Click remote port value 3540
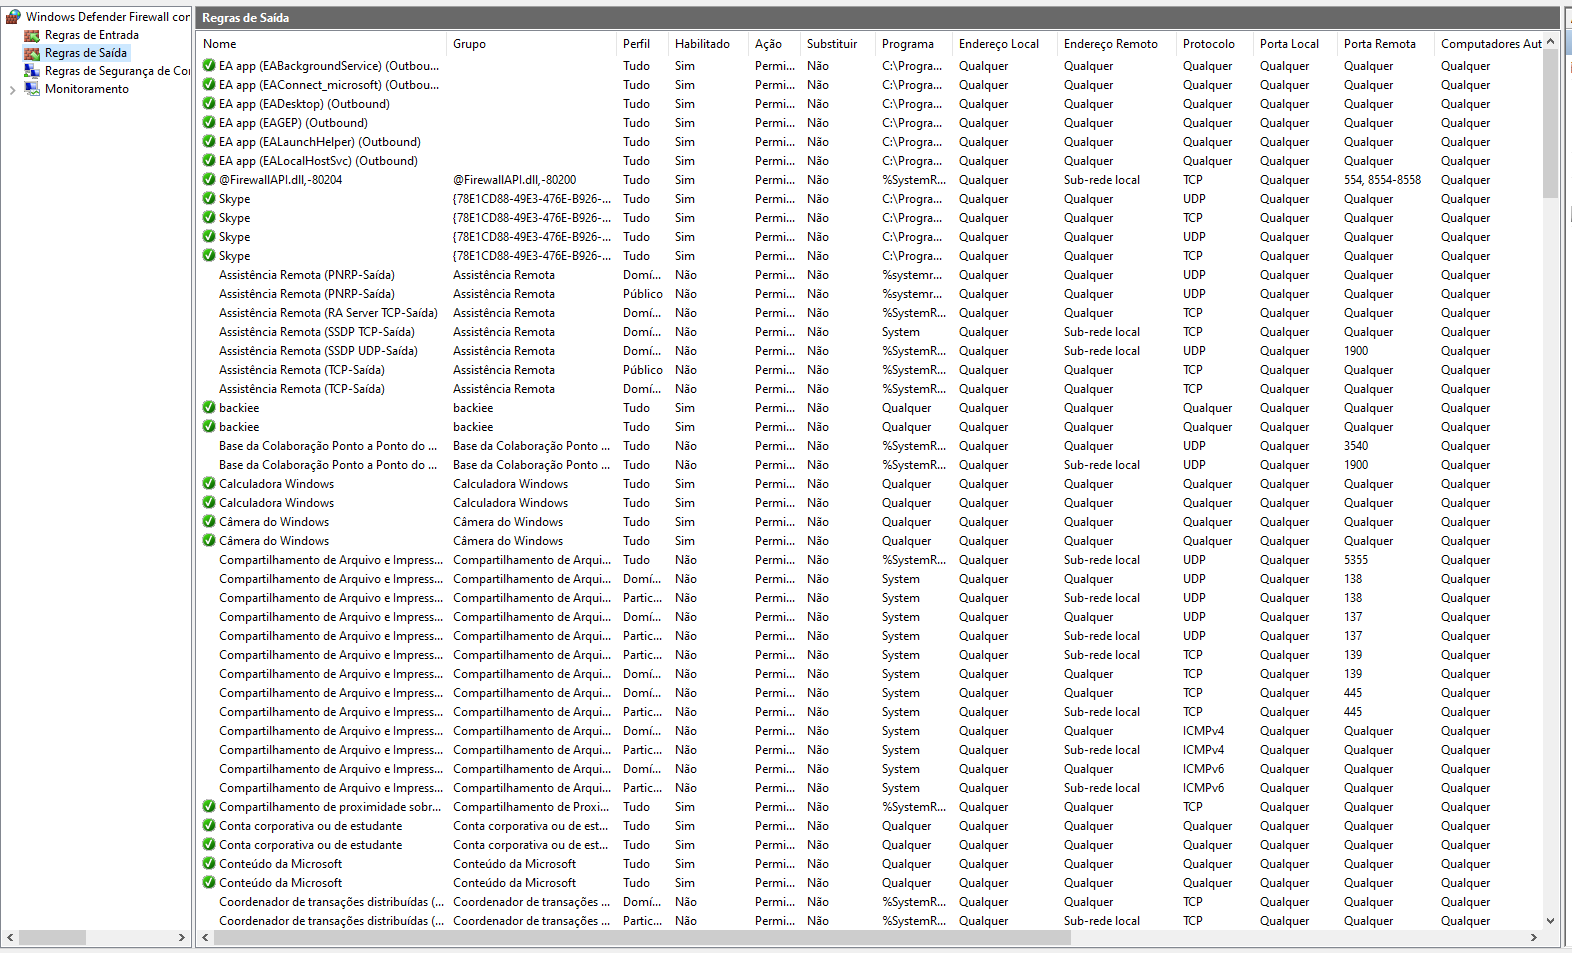Image resolution: width=1572 pixels, height=953 pixels. pos(1356,446)
